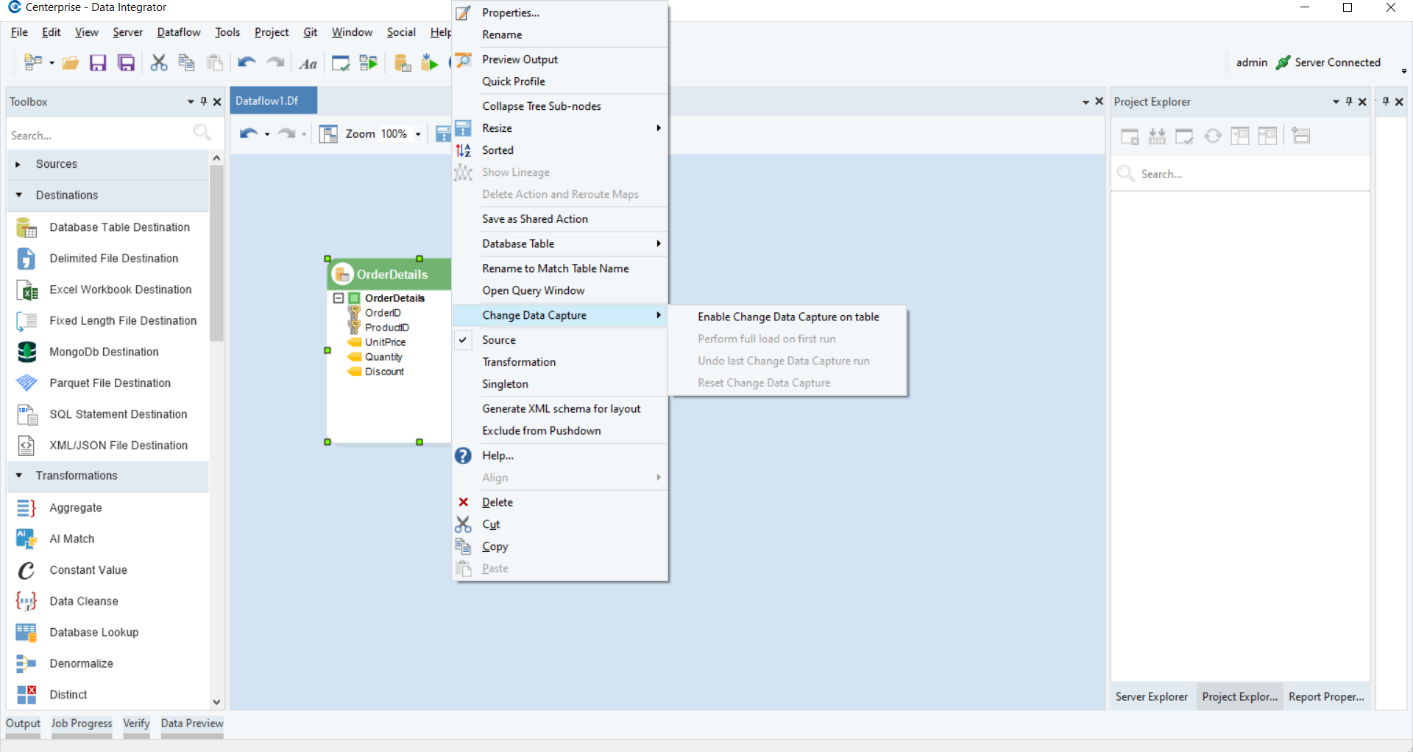Click the Cut scissors icon in main toolbar

coord(159,63)
